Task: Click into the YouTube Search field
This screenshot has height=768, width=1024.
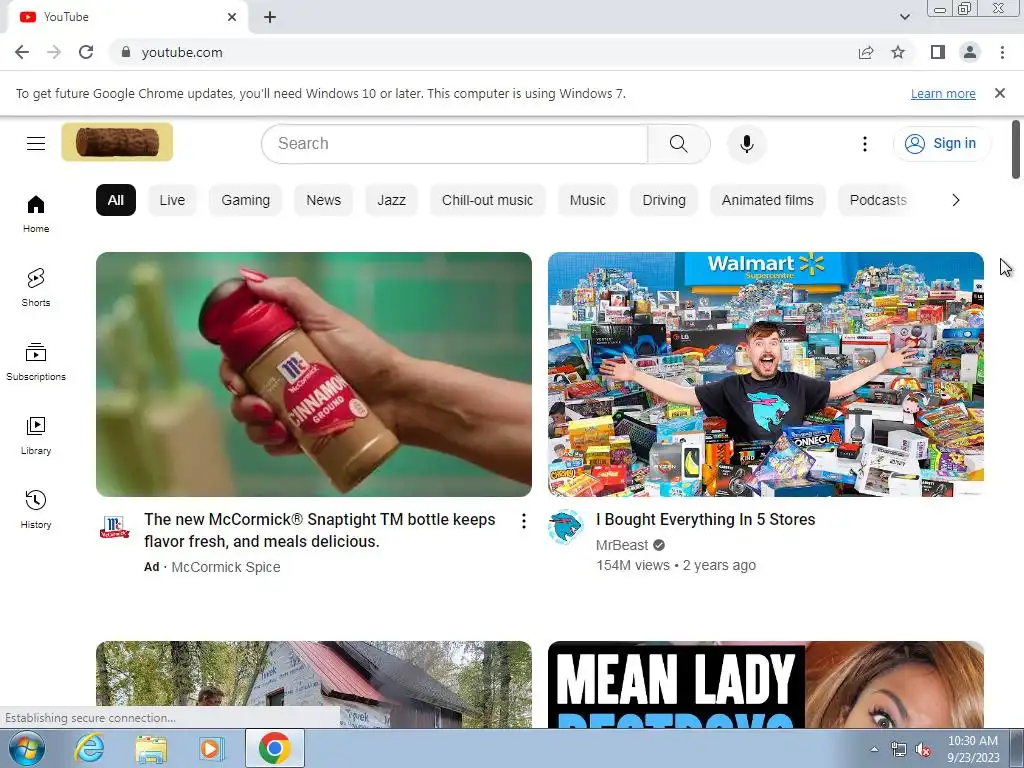Action: pyautogui.click(x=455, y=144)
